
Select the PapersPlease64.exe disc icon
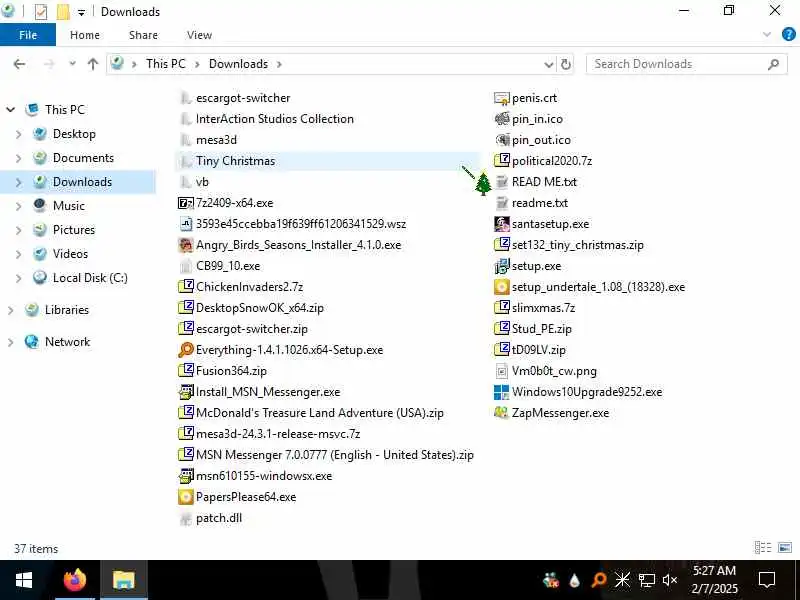185,497
